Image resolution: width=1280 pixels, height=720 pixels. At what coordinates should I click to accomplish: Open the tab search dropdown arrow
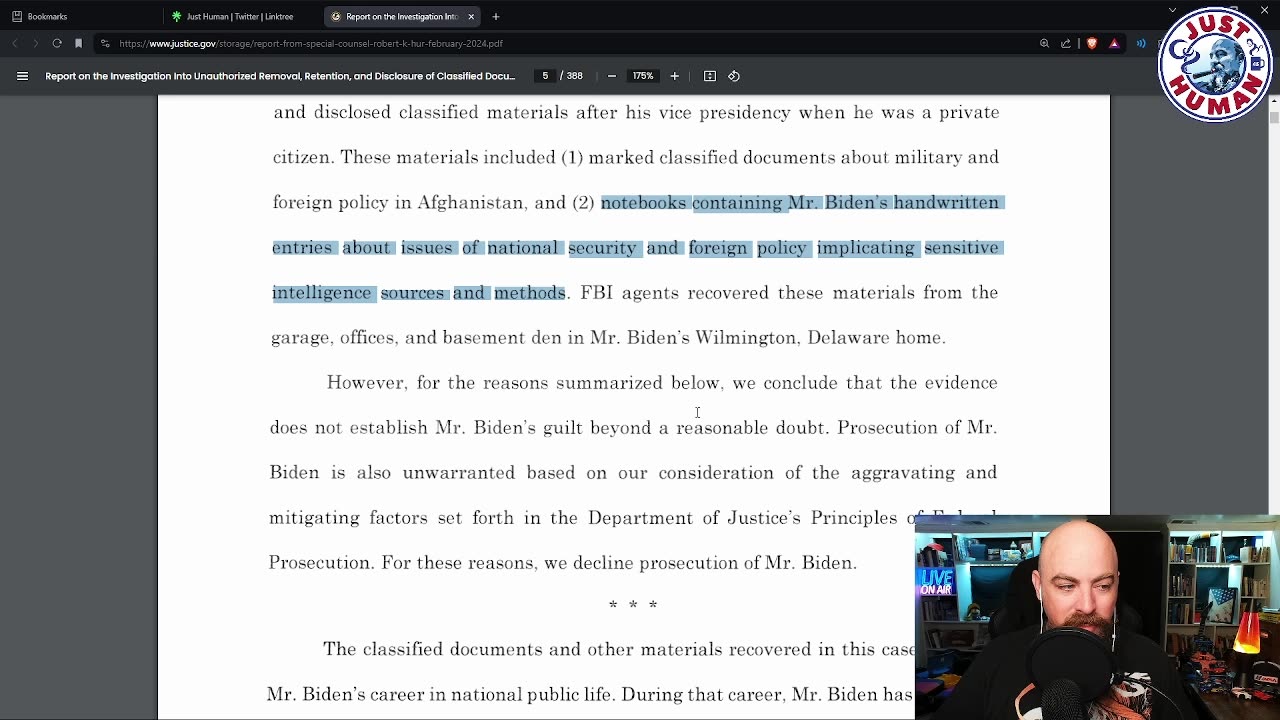click(1172, 10)
